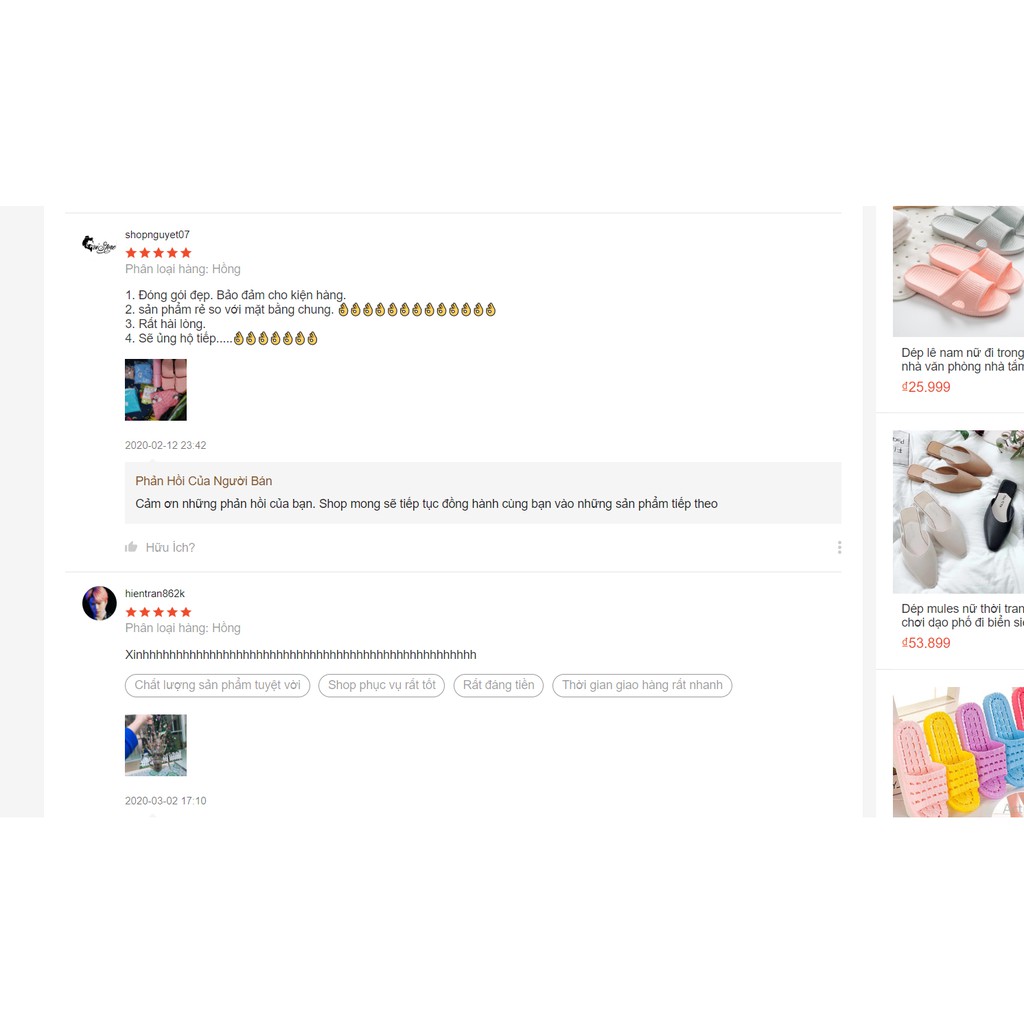This screenshot has height=1024, width=1024.
Task: View hientran862k's review photo thumbnail
Action: click(x=155, y=745)
